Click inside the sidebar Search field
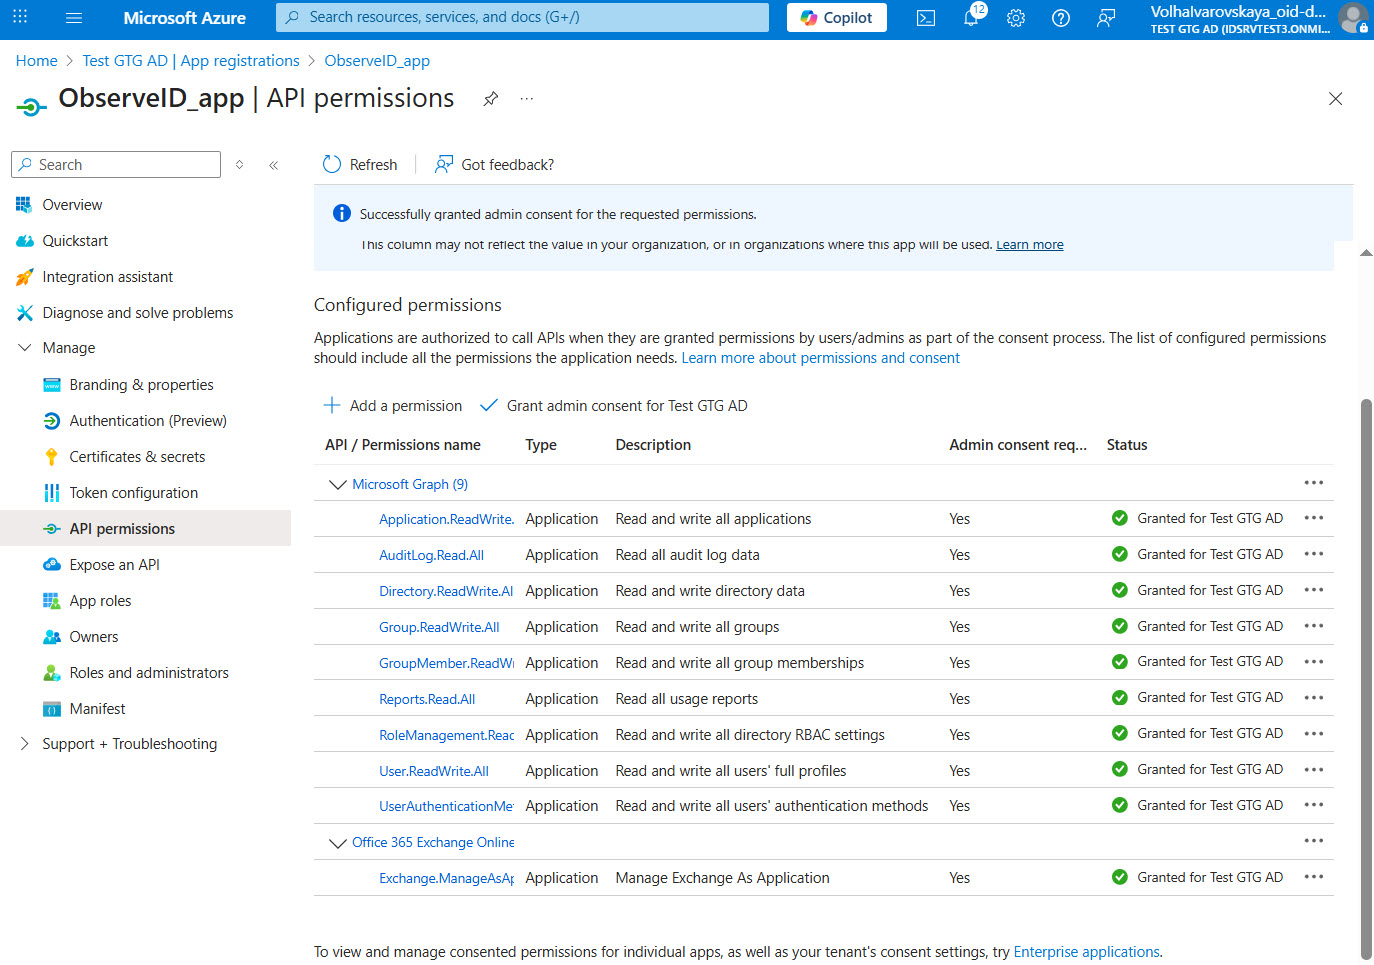 click(115, 164)
